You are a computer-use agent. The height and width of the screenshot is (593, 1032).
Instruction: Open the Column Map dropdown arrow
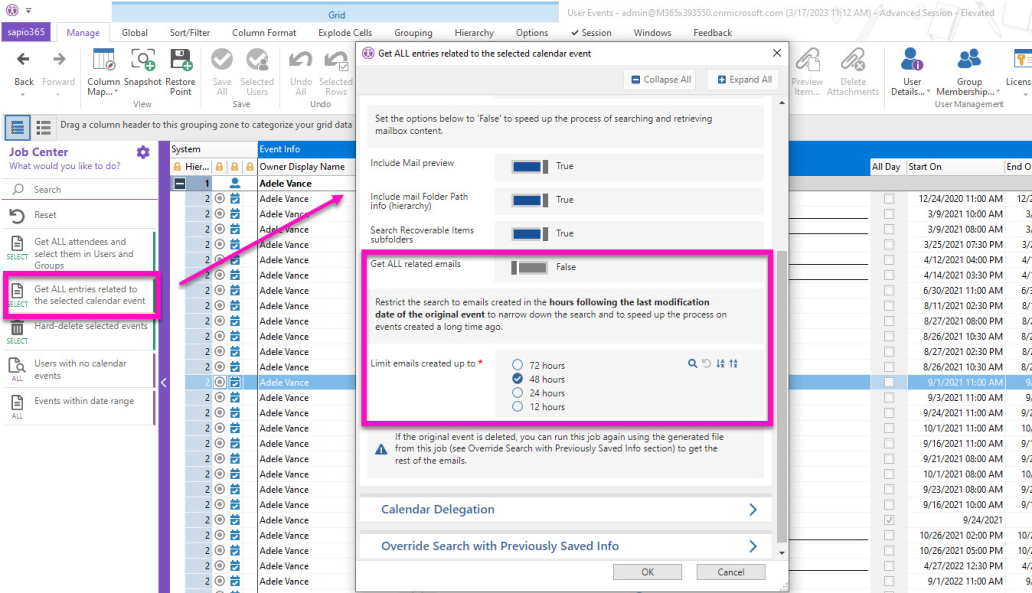(116, 92)
